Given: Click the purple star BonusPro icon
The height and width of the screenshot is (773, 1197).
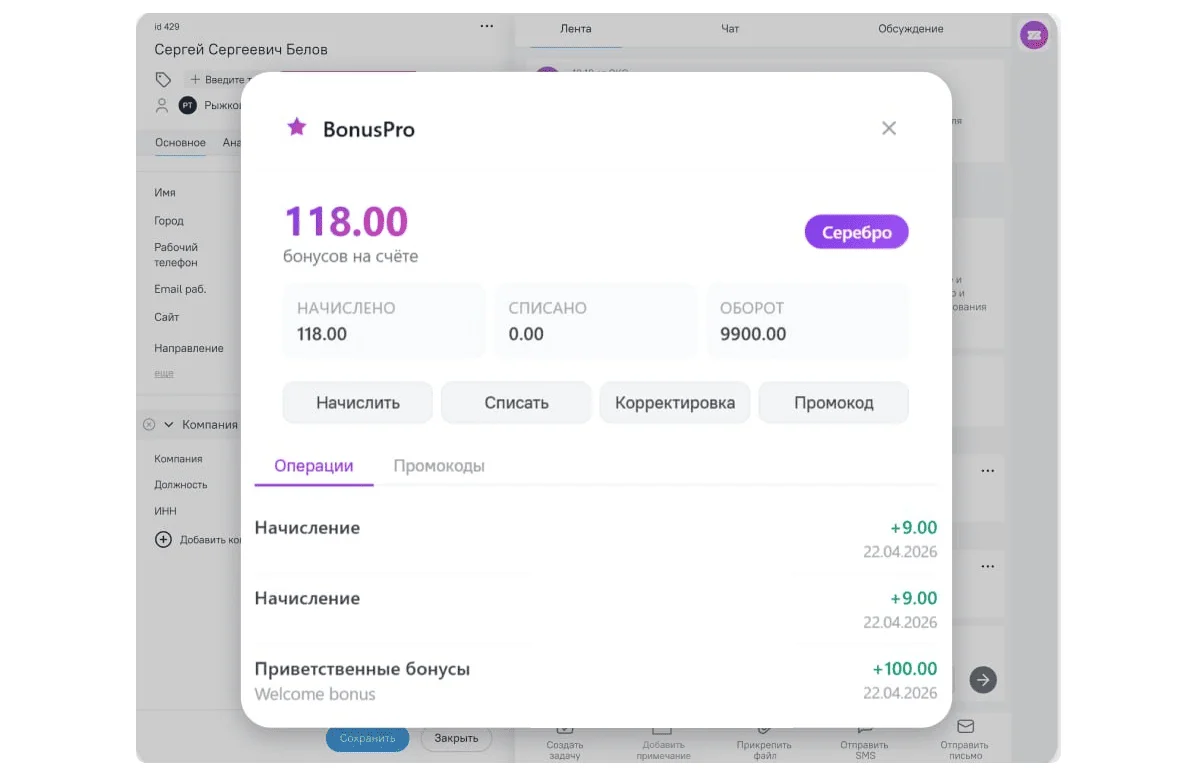Looking at the screenshot, I should pyautogui.click(x=296, y=127).
